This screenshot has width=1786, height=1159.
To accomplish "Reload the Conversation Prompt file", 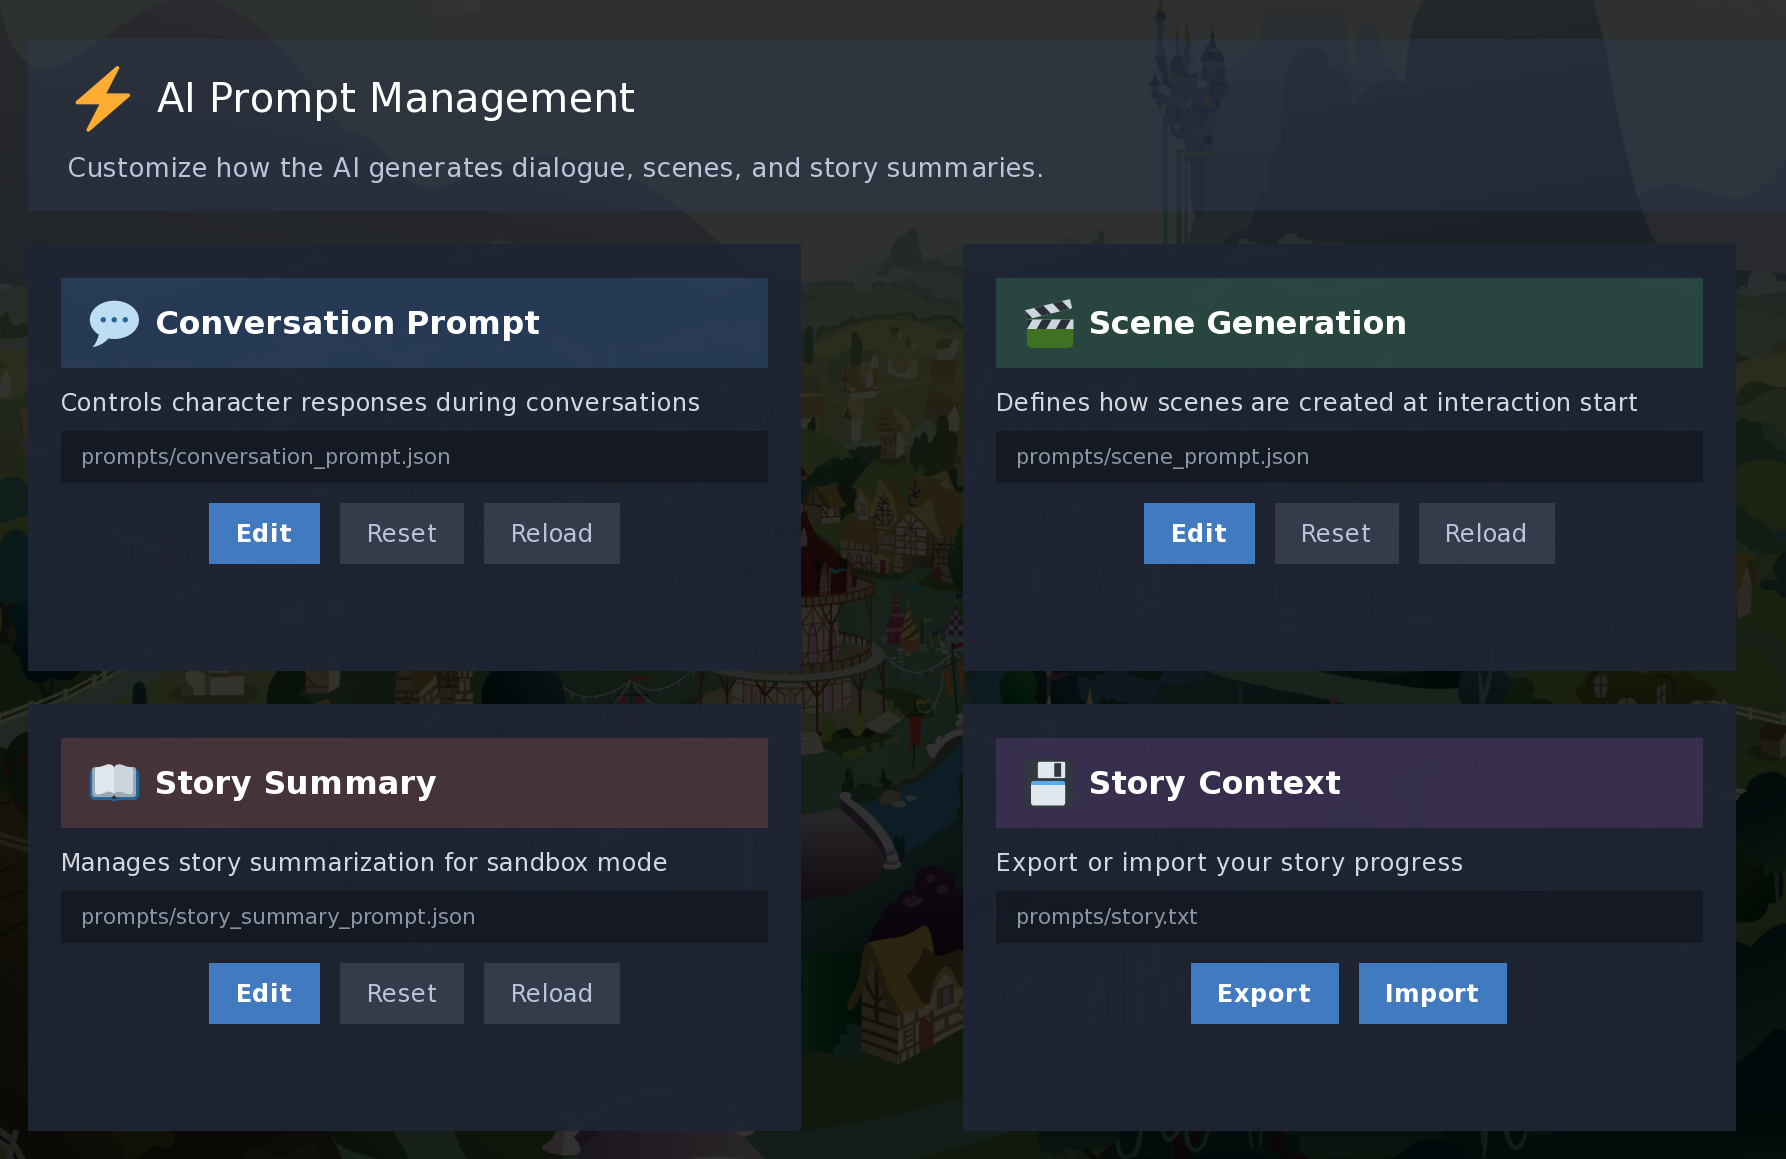I will pos(552,533).
